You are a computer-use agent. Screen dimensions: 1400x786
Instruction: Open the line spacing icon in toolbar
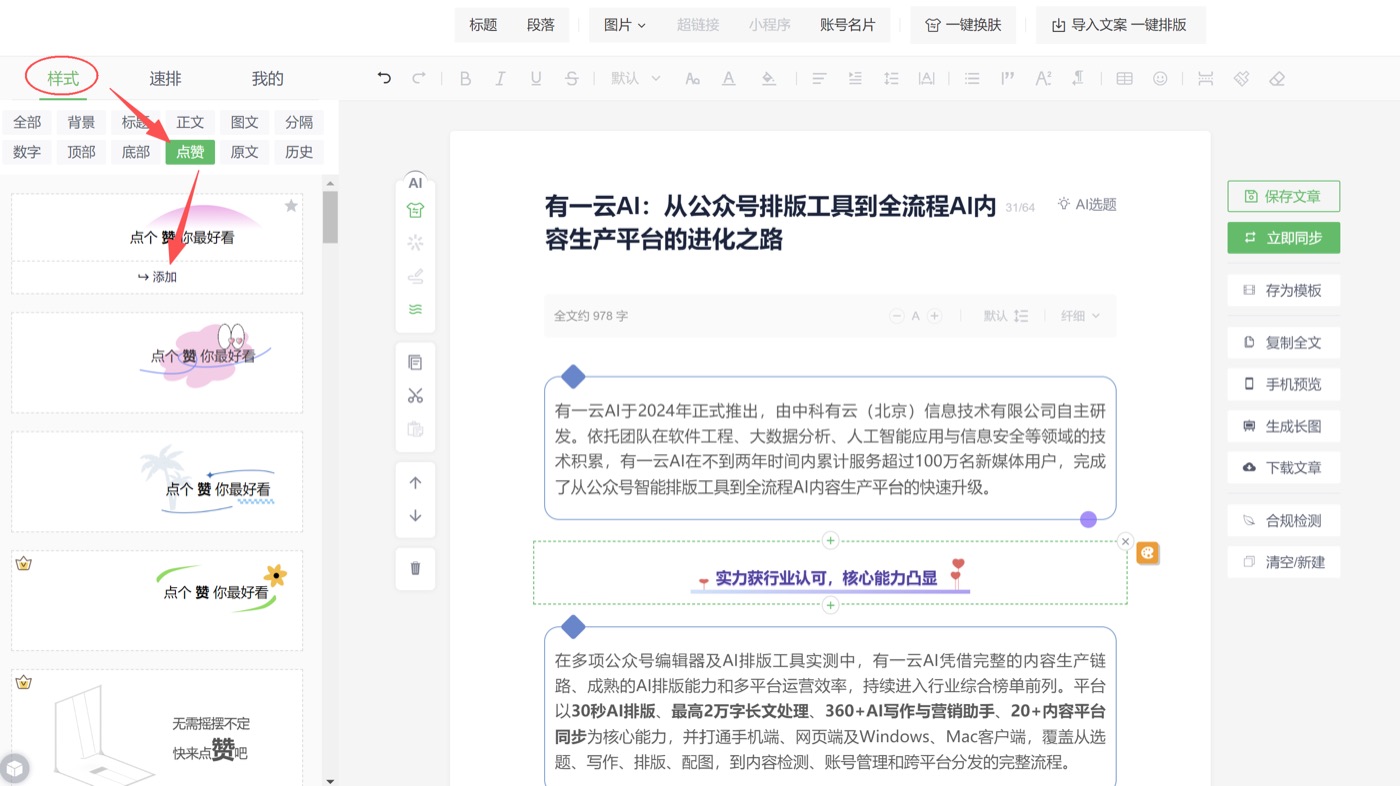click(891, 78)
